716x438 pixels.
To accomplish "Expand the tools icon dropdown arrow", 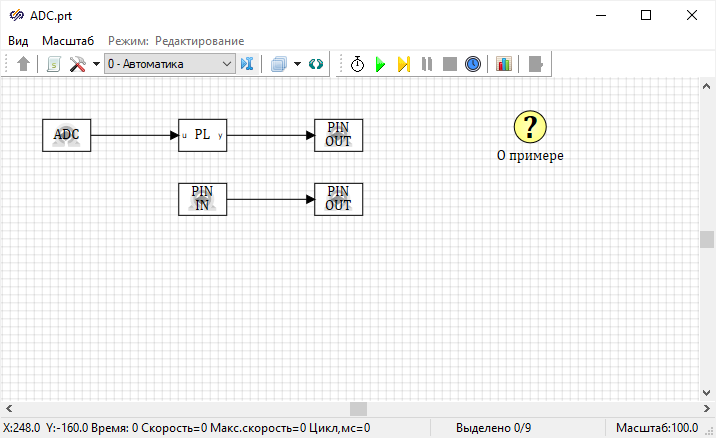I will [96, 64].
